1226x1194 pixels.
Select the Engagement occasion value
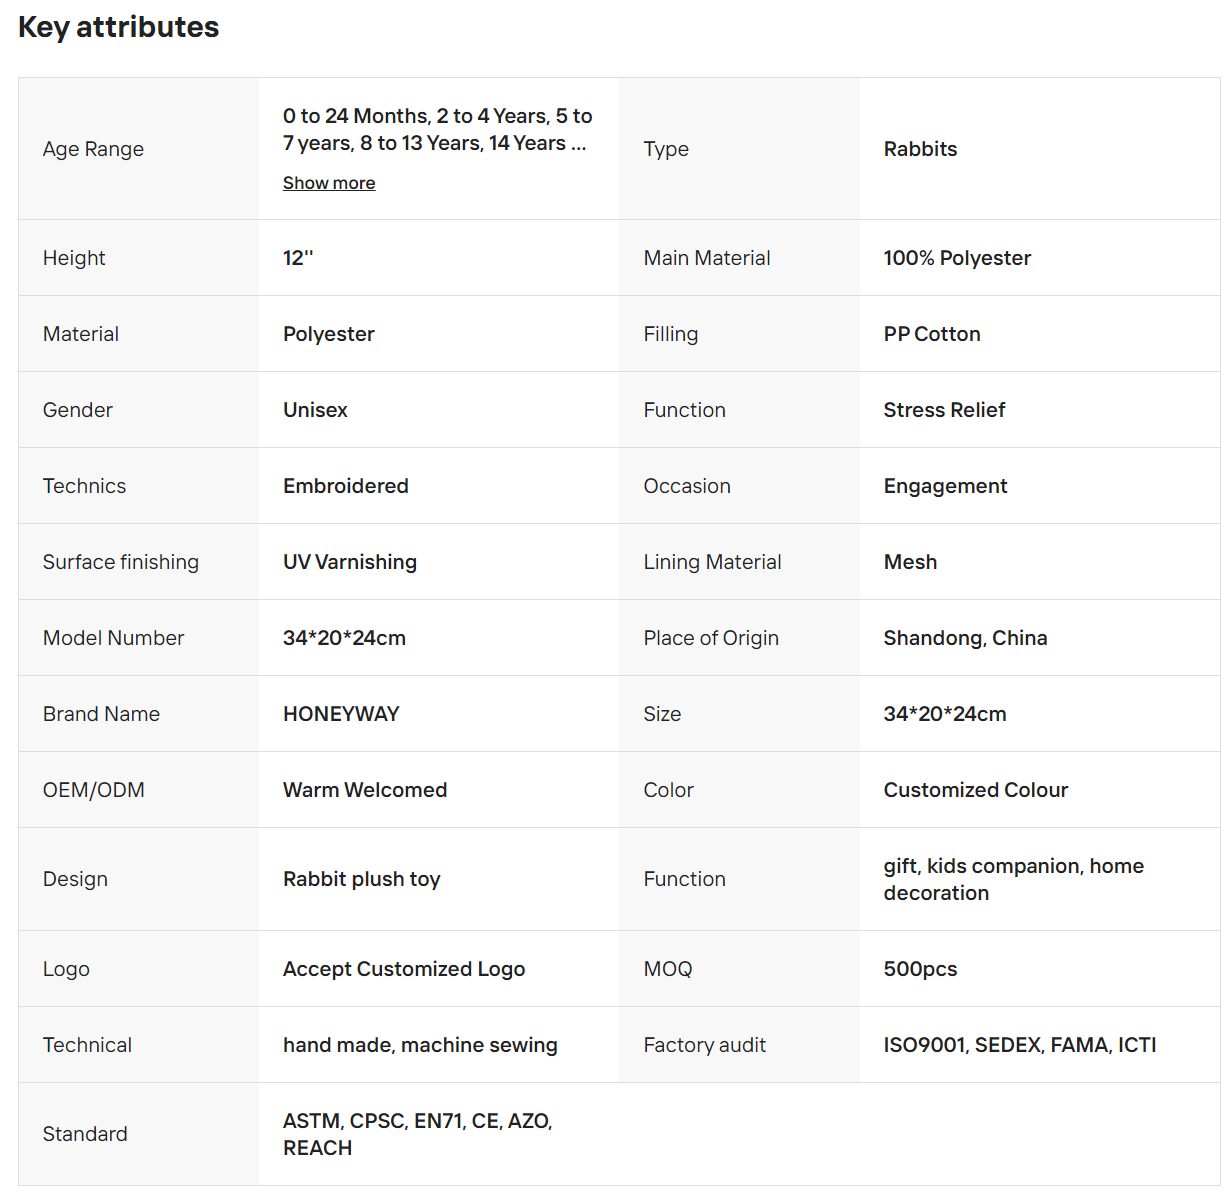(945, 486)
